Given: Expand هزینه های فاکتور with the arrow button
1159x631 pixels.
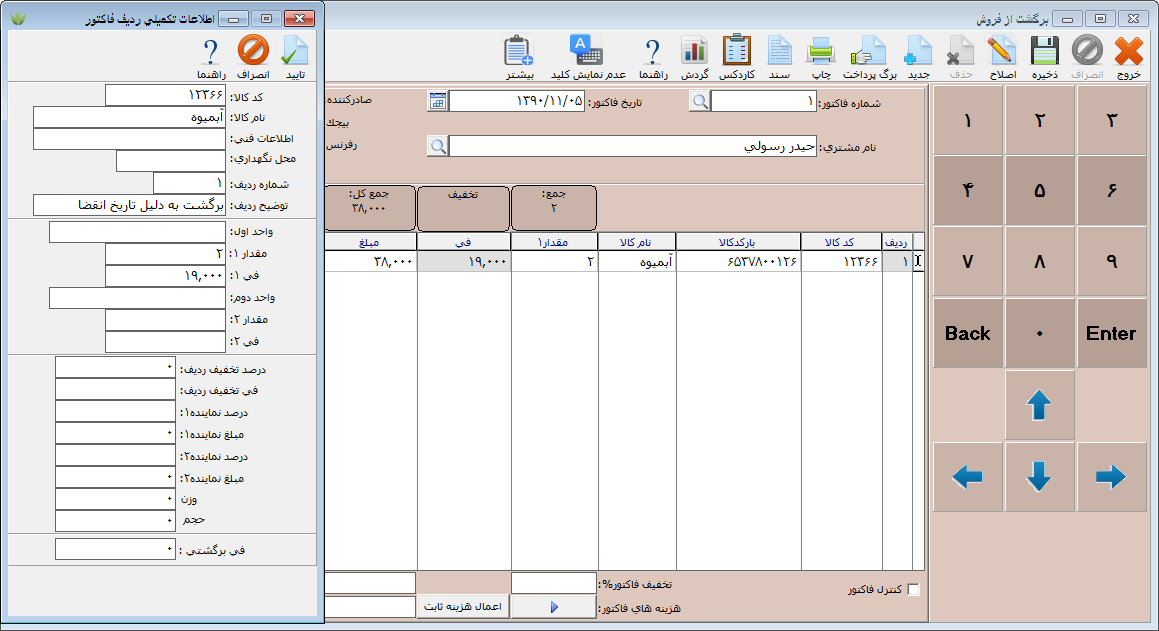Looking at the screenshot, I should [554, 607].
